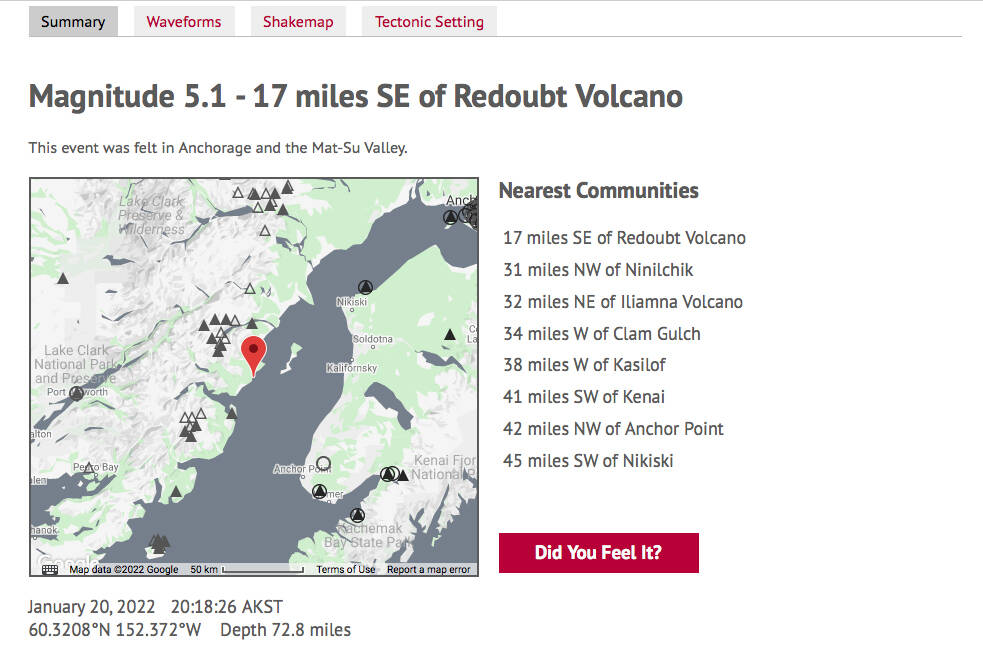View the Tectonic Setting tab
983x655 pixels.
429,22
